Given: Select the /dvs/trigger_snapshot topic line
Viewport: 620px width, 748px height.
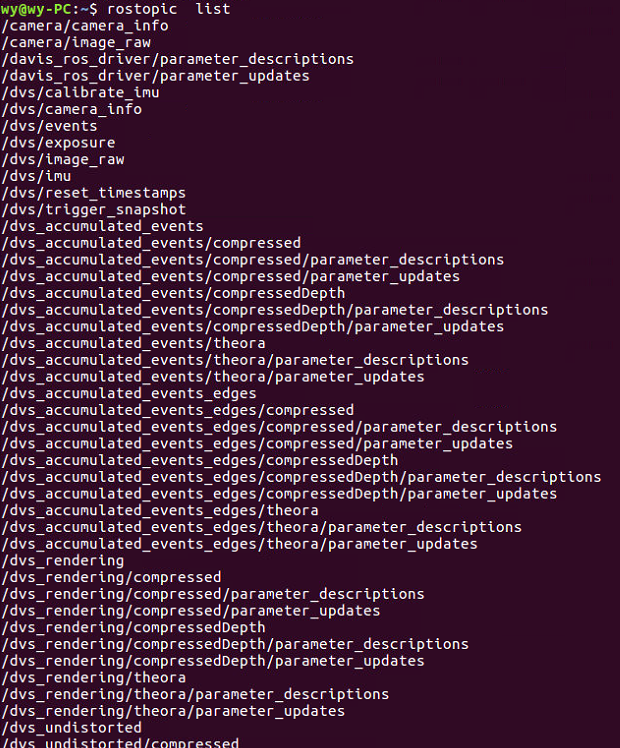Looking at the screenshot, I should (x=94, y=209).
